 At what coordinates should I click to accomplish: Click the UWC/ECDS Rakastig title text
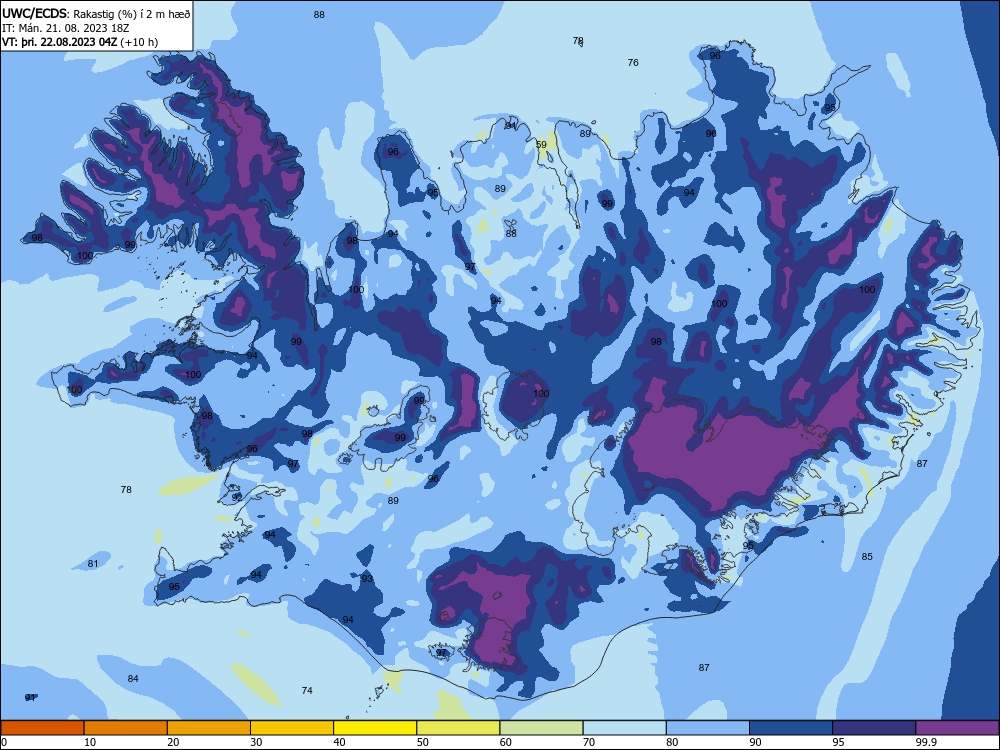96,13
